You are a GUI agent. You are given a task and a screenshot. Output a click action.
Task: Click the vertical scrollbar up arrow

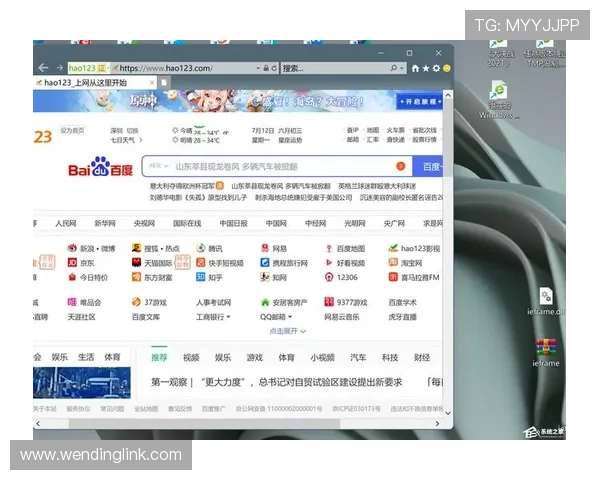[x=448, y=95]
